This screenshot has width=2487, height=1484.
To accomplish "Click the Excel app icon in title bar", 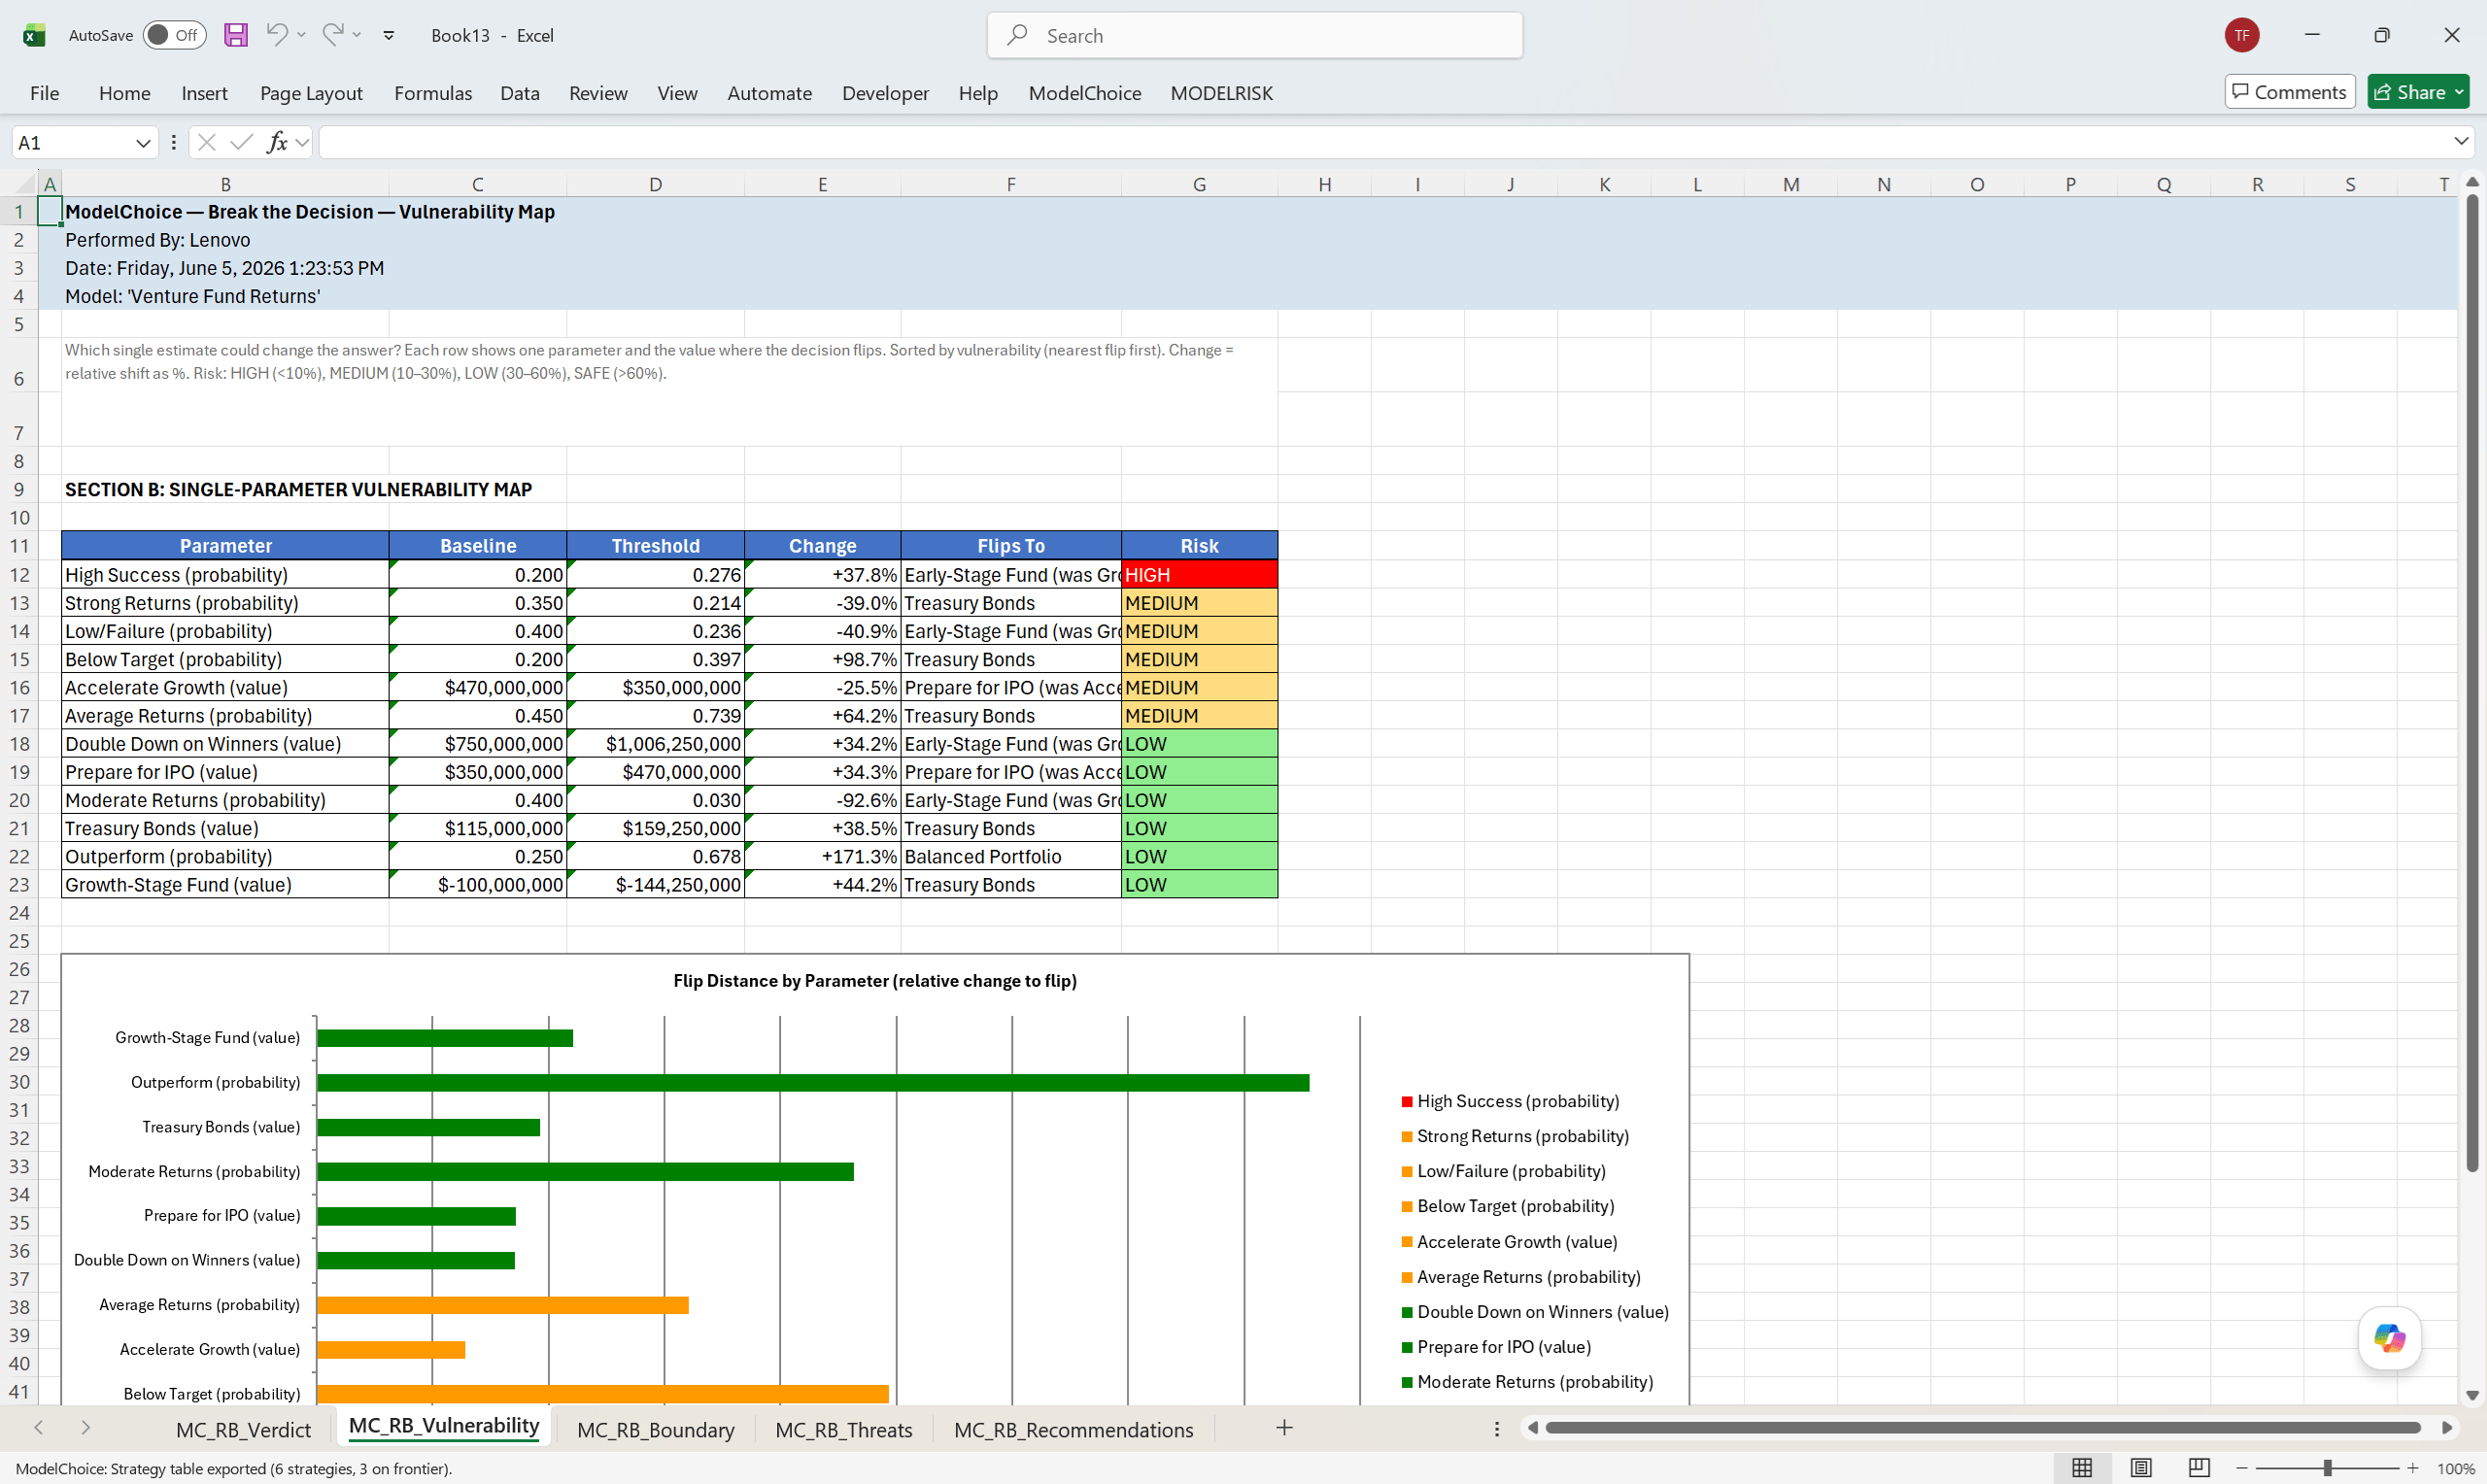I will point(34,36).
